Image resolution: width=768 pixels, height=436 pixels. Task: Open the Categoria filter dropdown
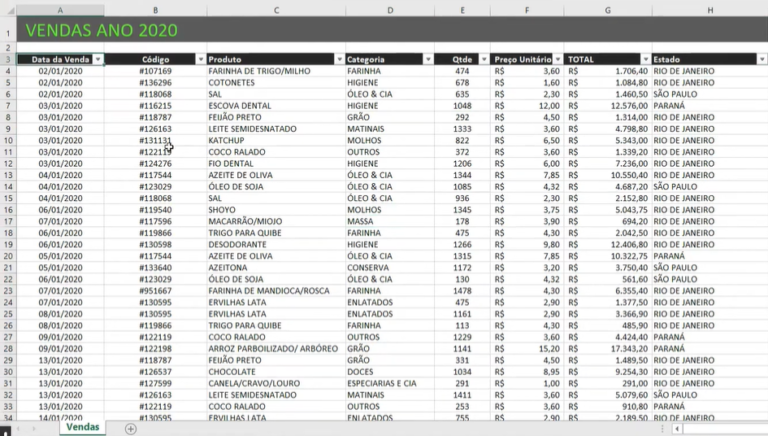point(428,60)
